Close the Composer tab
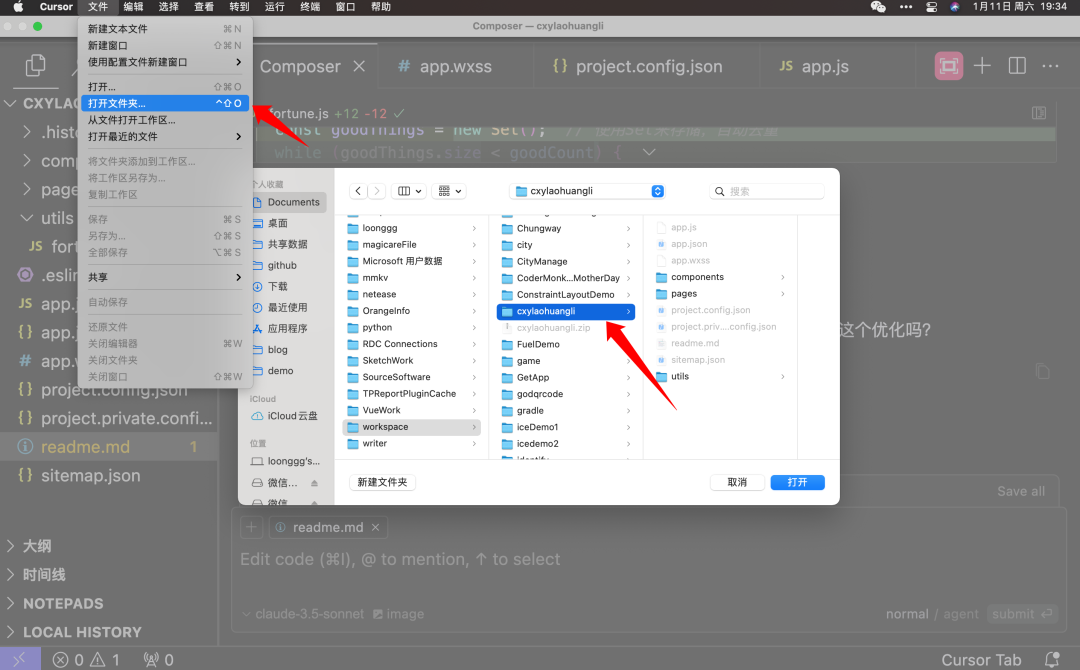Image resolution: width=1080 pixels, height=670 pixels. (x=359, y=66)
